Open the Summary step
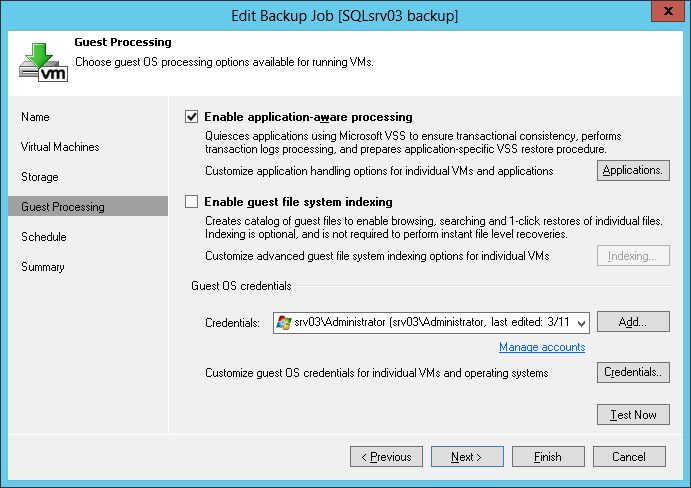The height and width of the screenshot is (488, 691). click(43, 267)
